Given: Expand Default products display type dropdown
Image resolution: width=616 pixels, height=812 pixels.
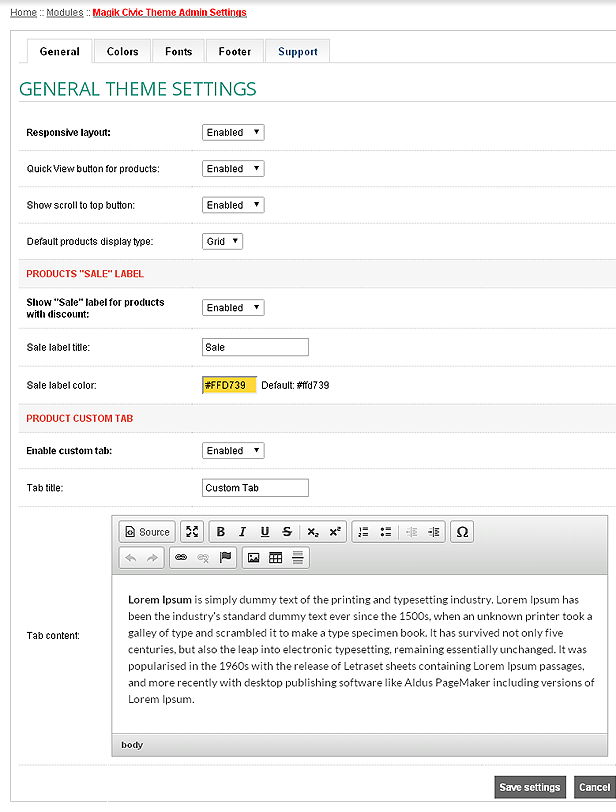Looking at the screenshot, I should [222, 241].
